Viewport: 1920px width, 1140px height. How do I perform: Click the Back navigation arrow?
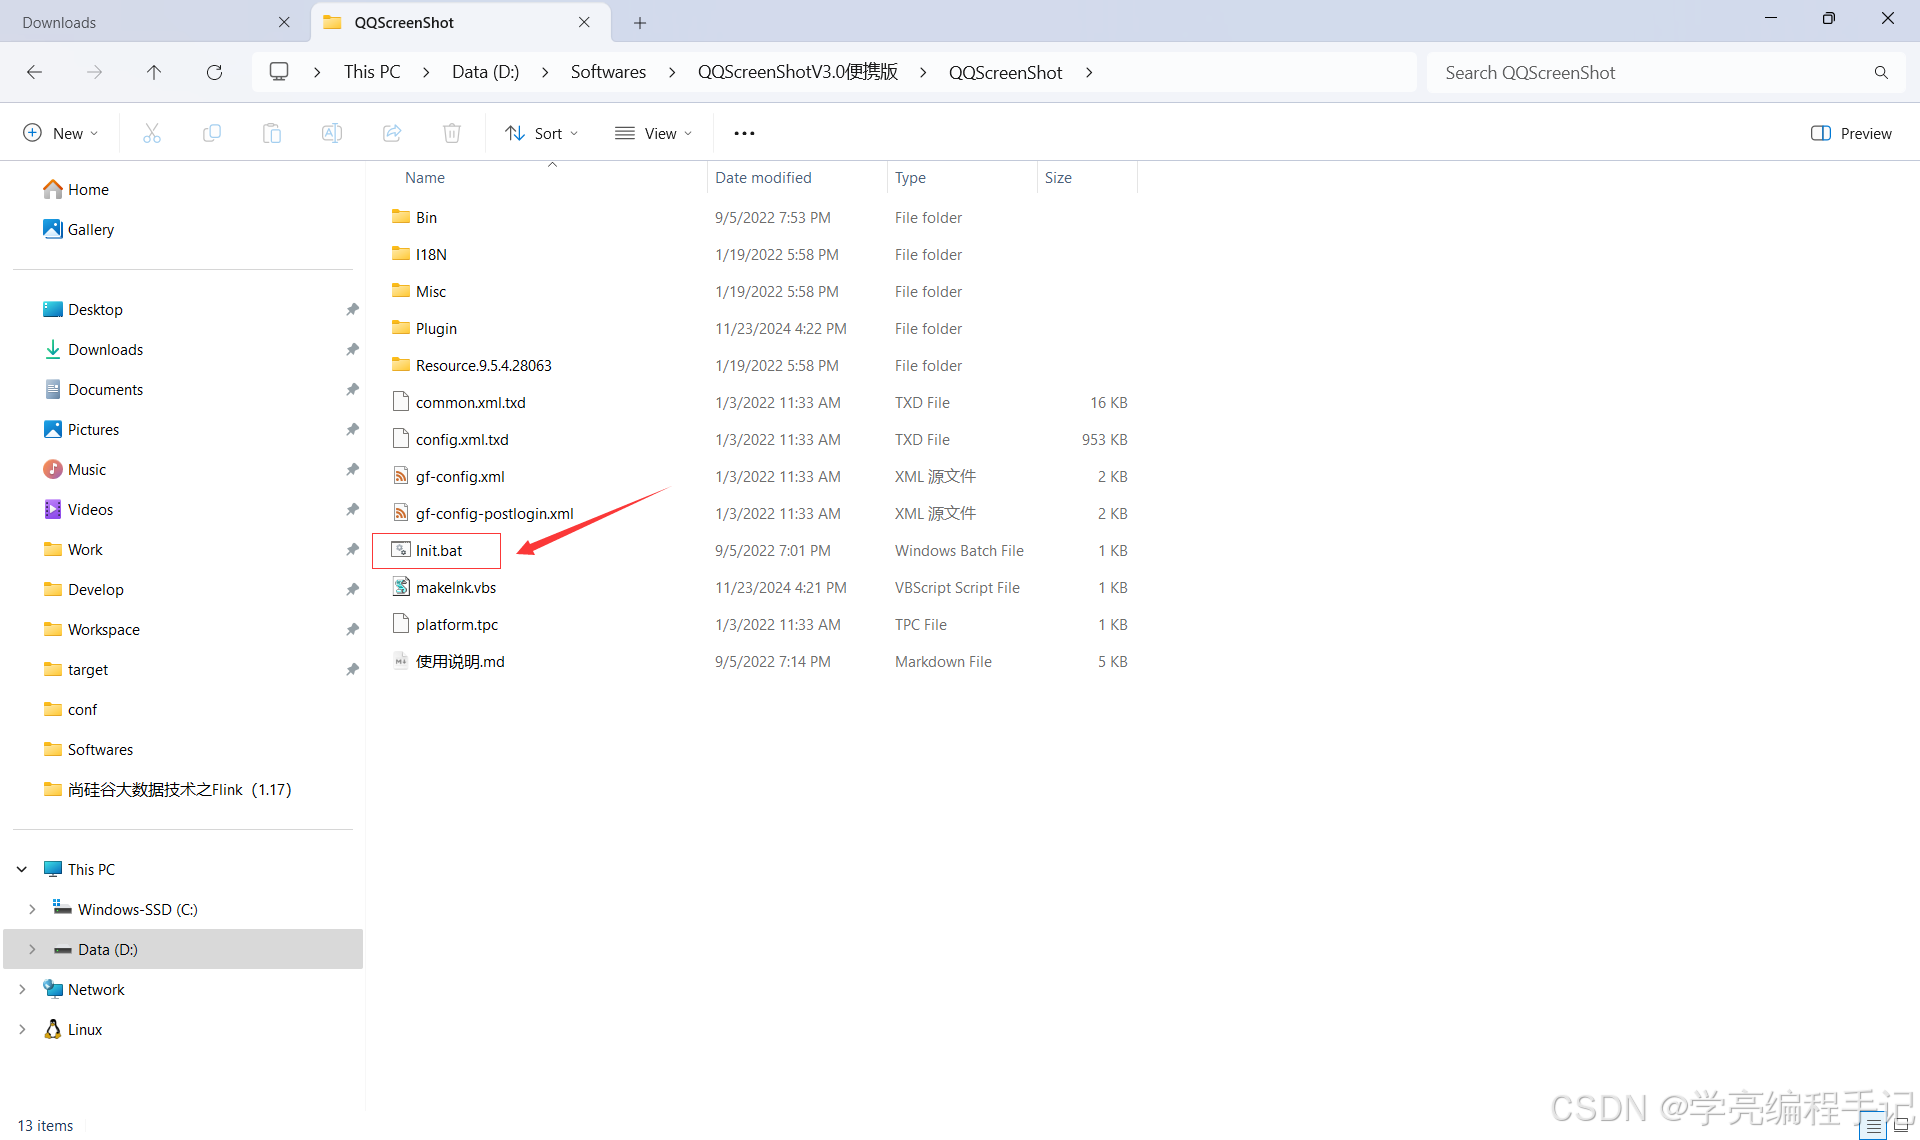[x=34, y=72]
